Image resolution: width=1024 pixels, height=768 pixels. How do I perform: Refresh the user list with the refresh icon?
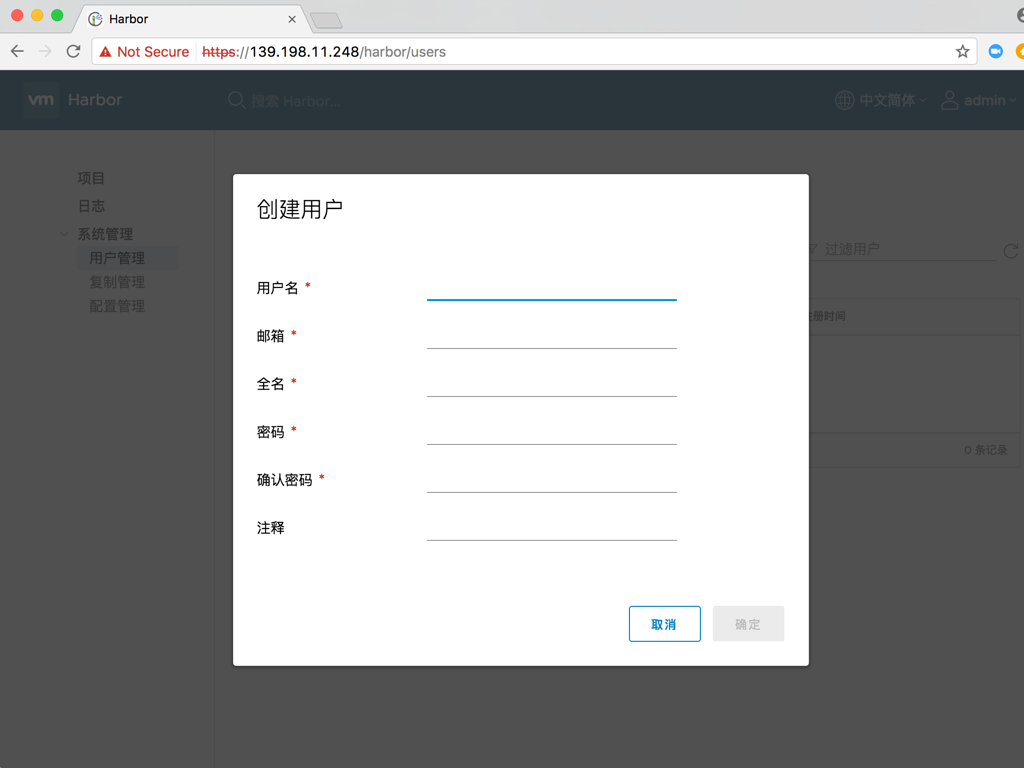1011,251
